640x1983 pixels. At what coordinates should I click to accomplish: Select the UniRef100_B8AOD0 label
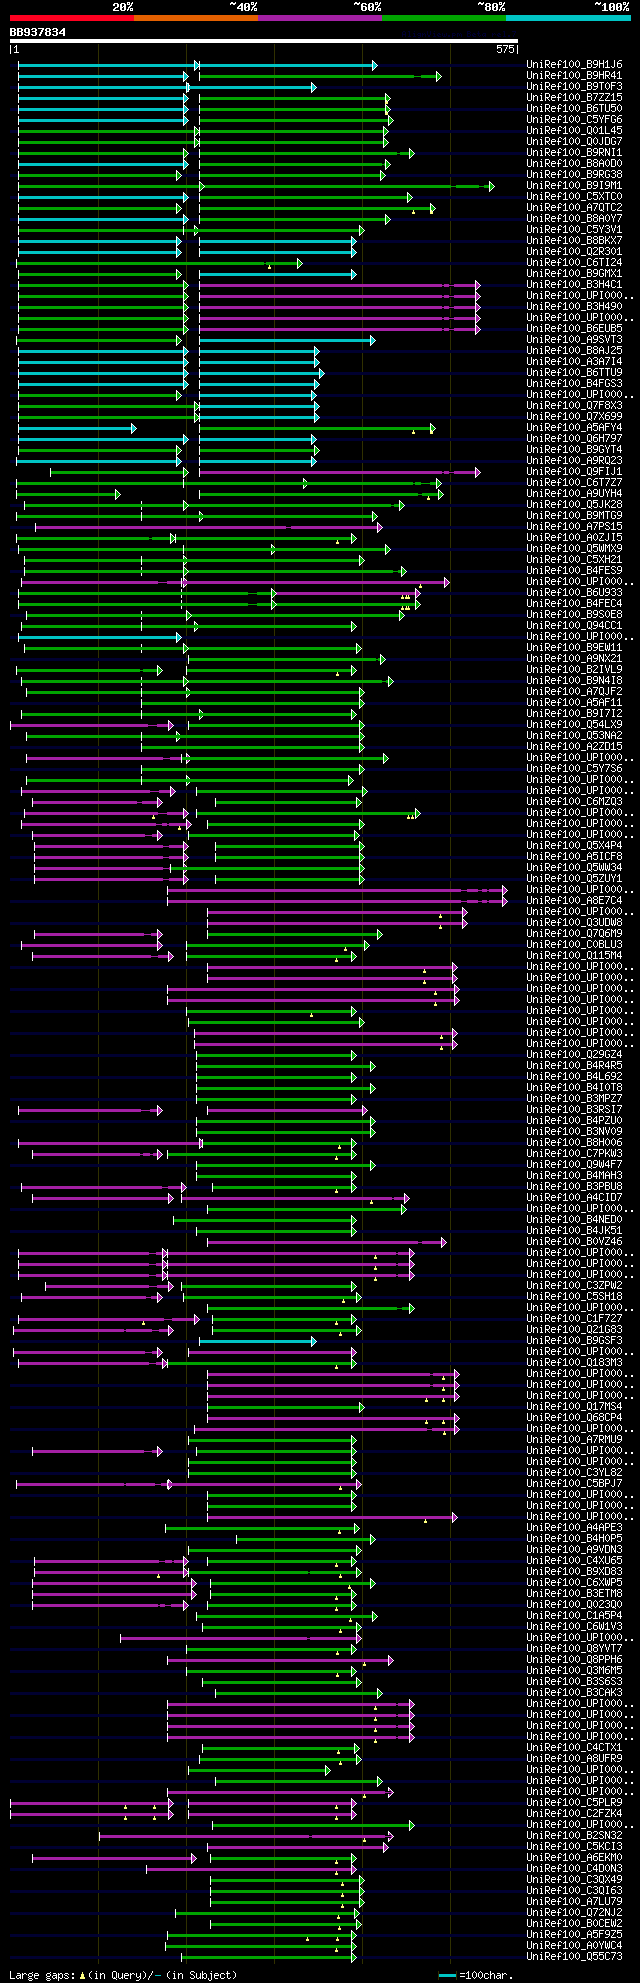click(x=574, y=164)
